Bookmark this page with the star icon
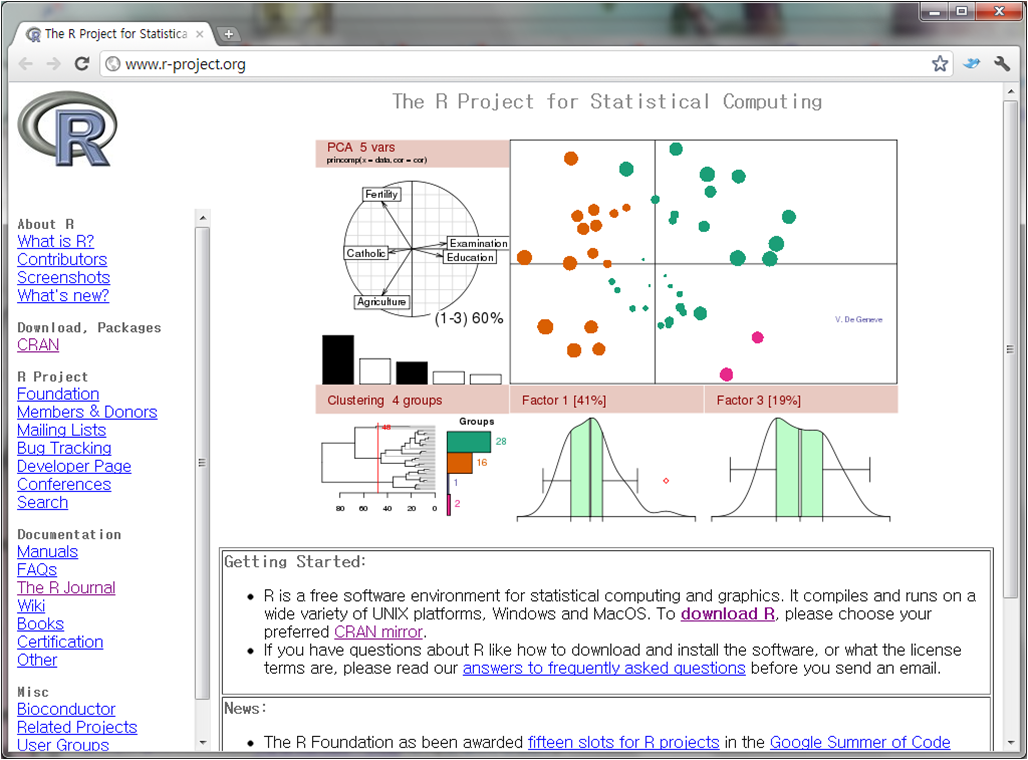Image resolution: width=1028 pixels, height=760 pixels. coord(939,64)
